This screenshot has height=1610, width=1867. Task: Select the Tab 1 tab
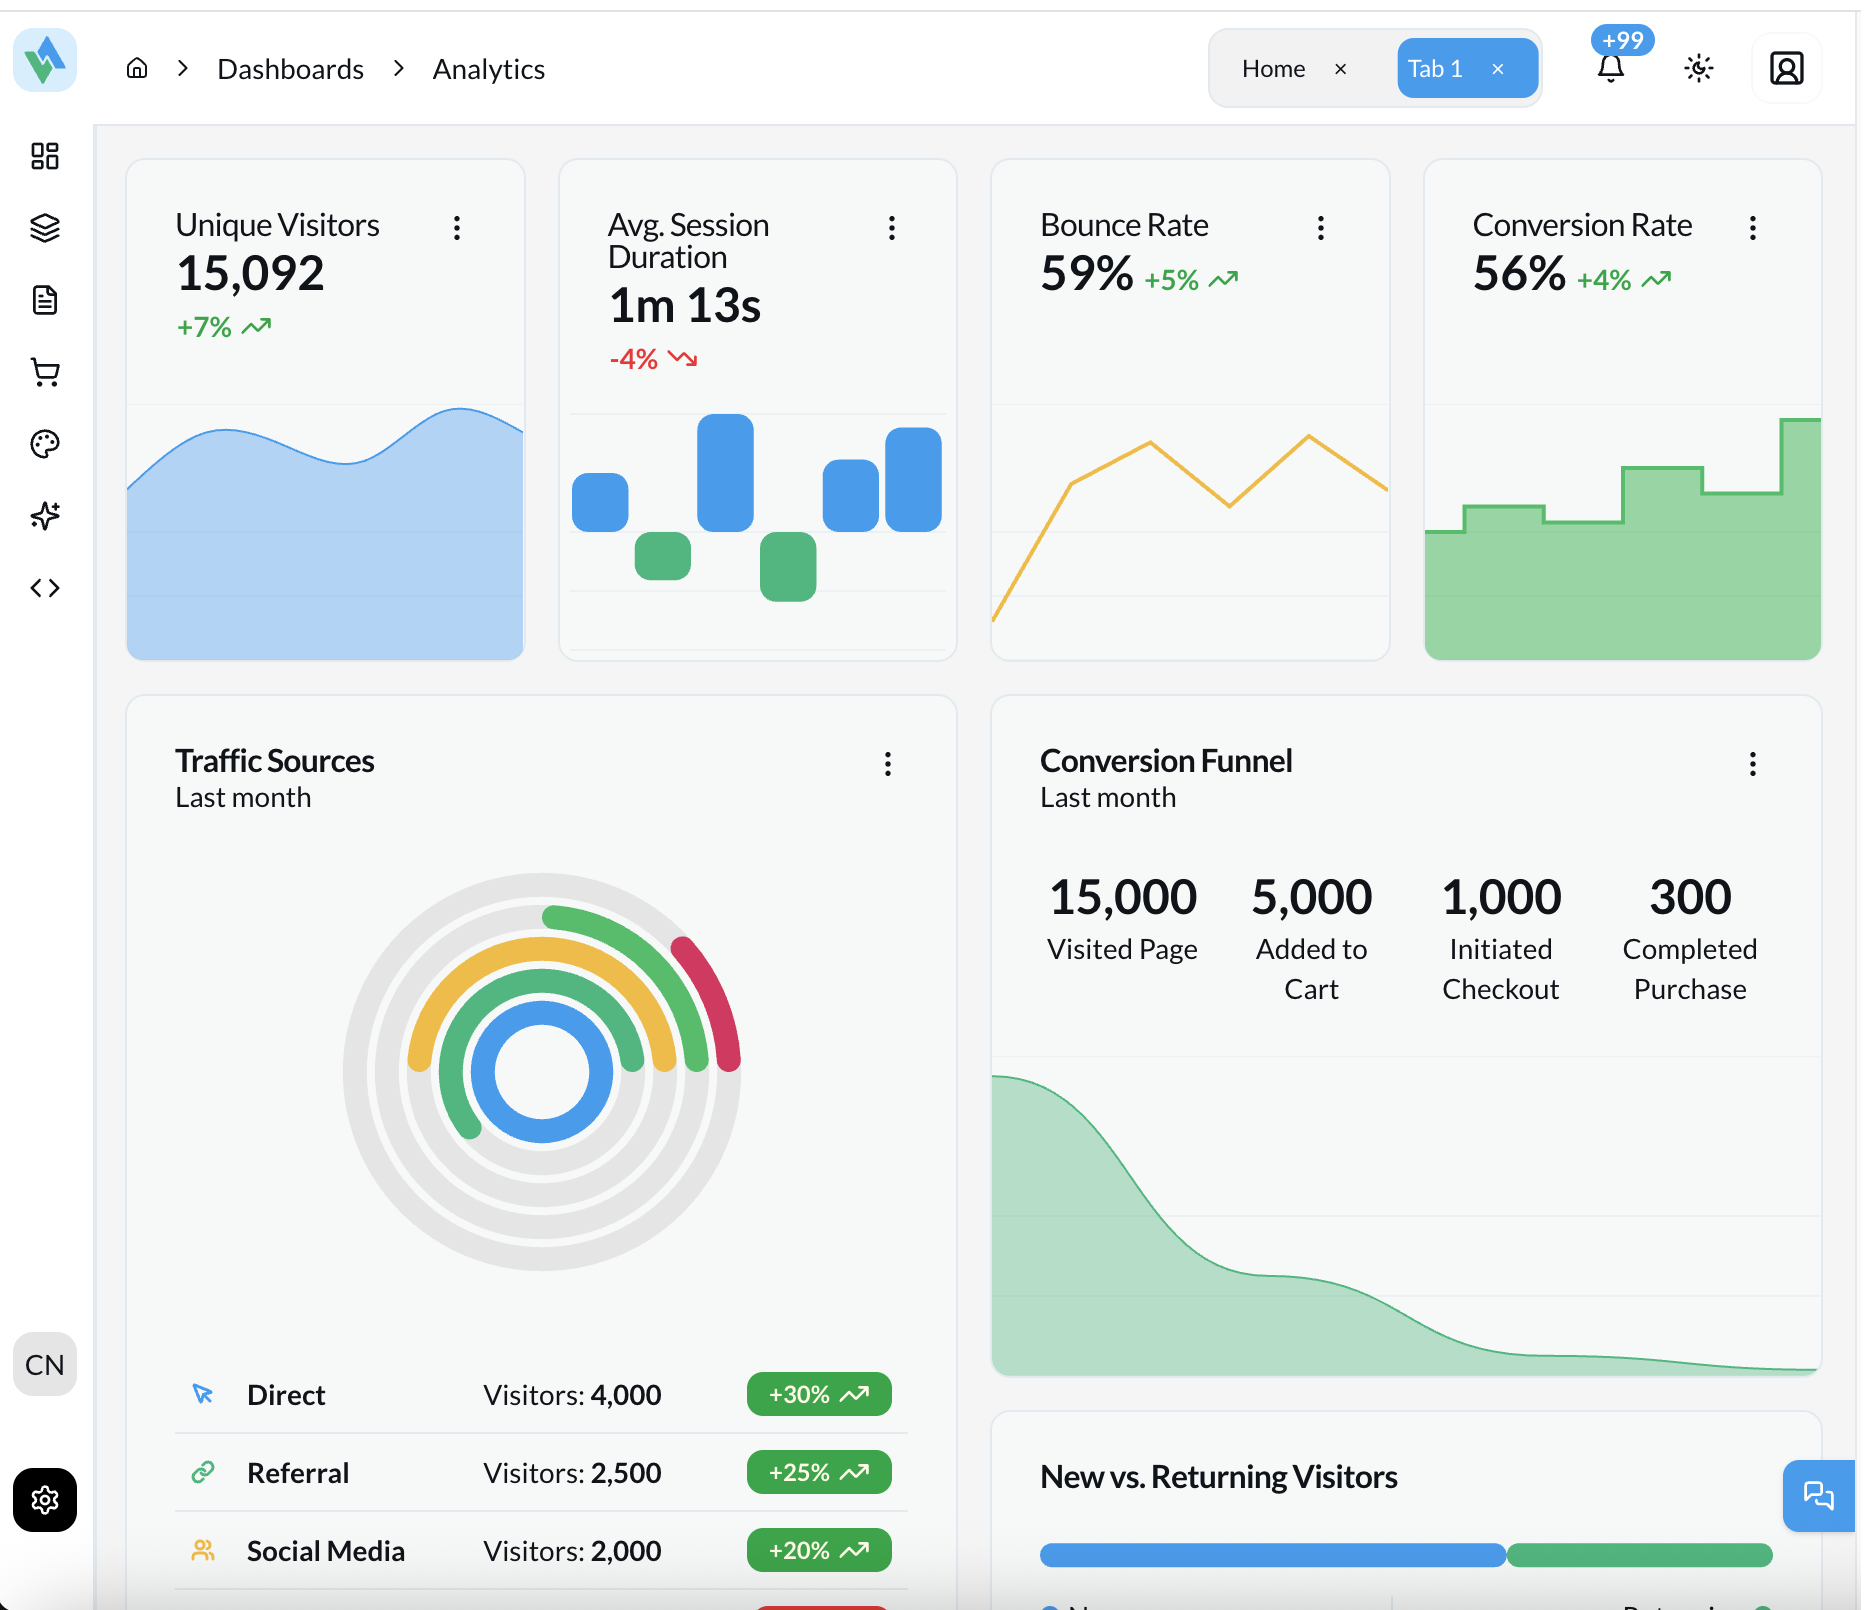click(x=1435, y=69)
